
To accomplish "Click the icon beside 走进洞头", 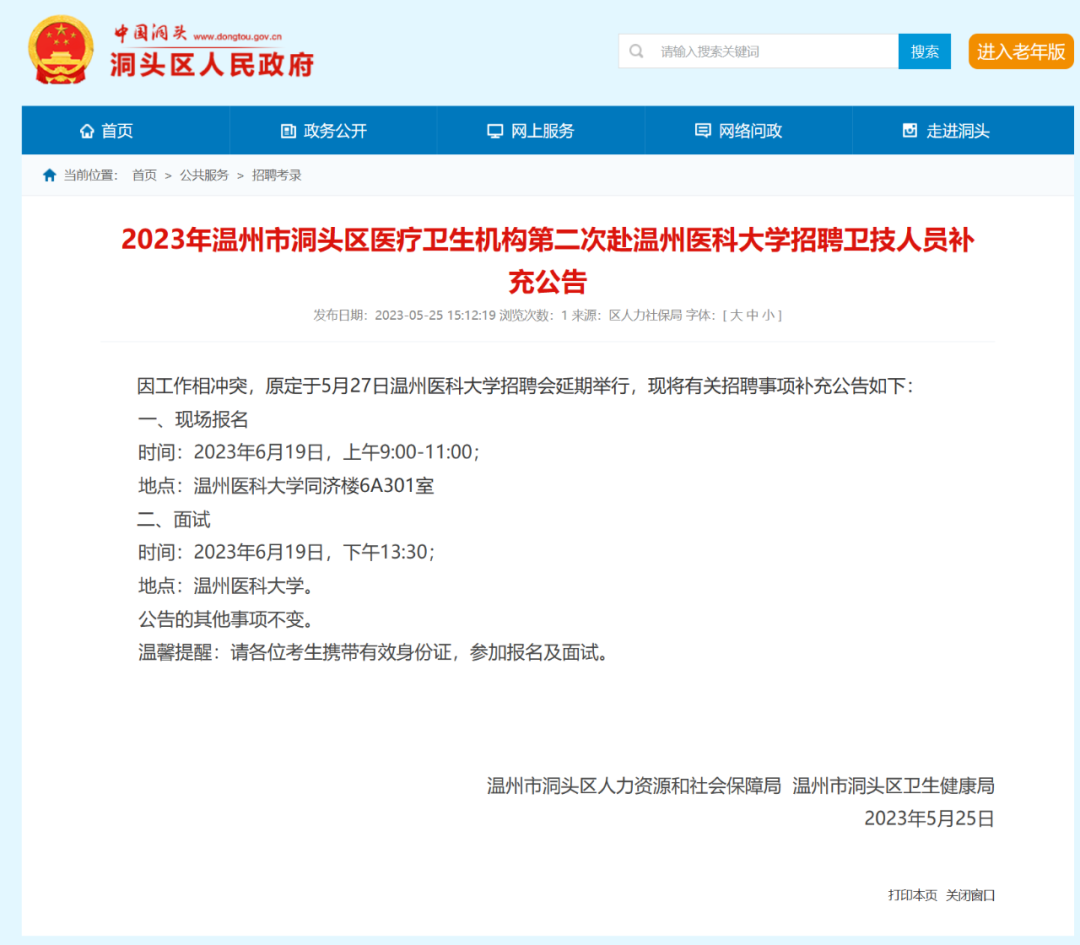I will click(x=909, y=130).
